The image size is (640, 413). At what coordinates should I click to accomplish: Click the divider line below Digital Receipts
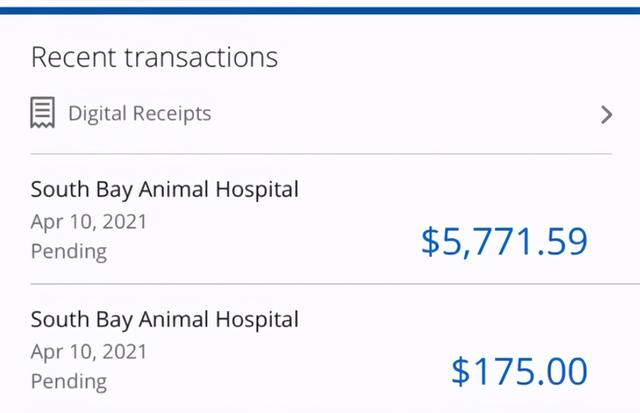pyautogui.click(x=321, y=154)
